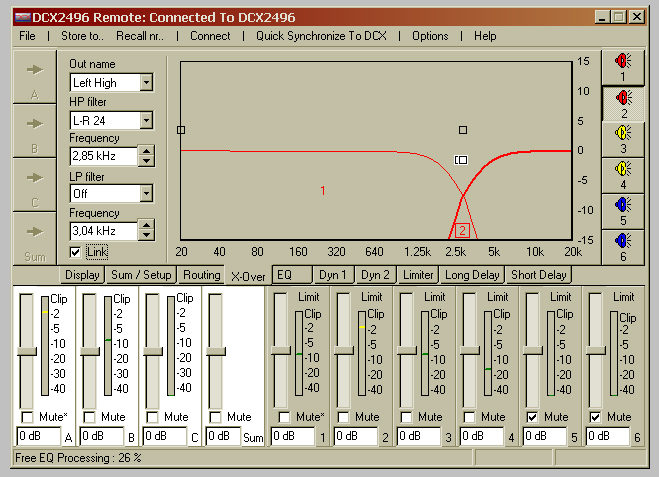Increase LP frequency with up arrow
This screenshot has height=477, width=659.
[x=146, y=225]
